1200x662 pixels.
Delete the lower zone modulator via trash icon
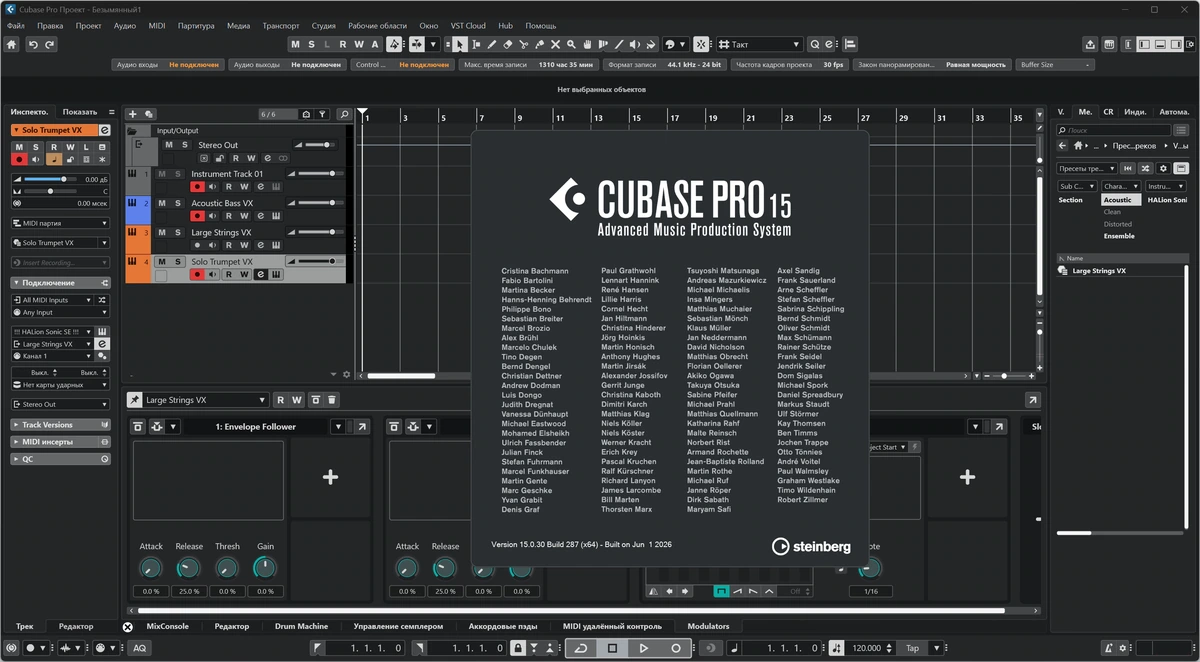pyautogui.click(x=332, y=400)
